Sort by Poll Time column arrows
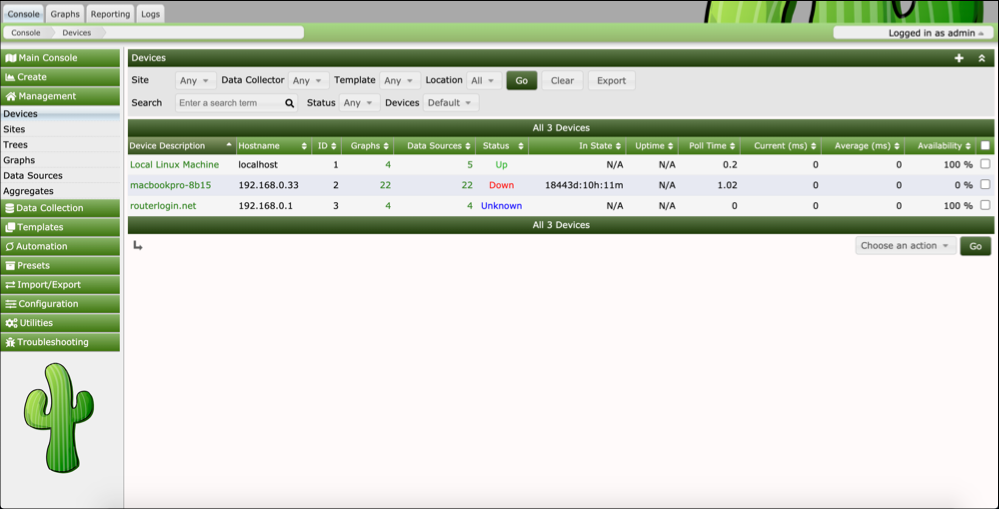 732,146
